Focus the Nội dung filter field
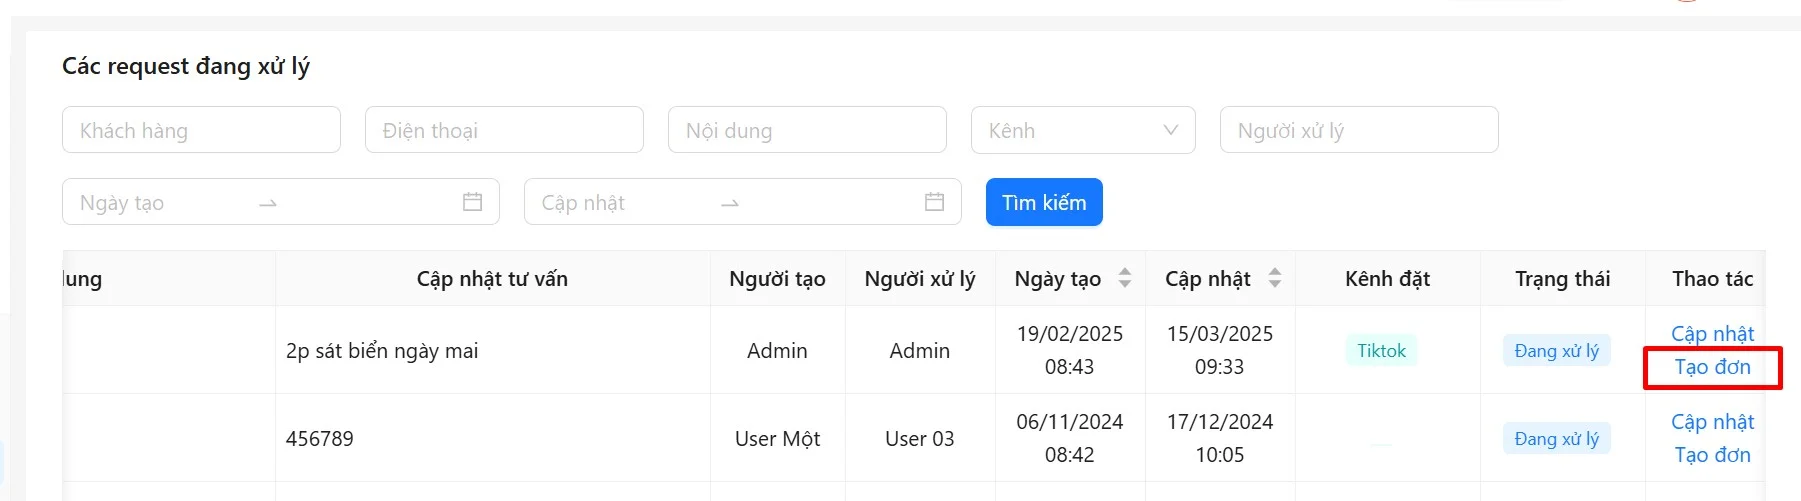Screen dimensions: 1801x501 click(807, 130)
